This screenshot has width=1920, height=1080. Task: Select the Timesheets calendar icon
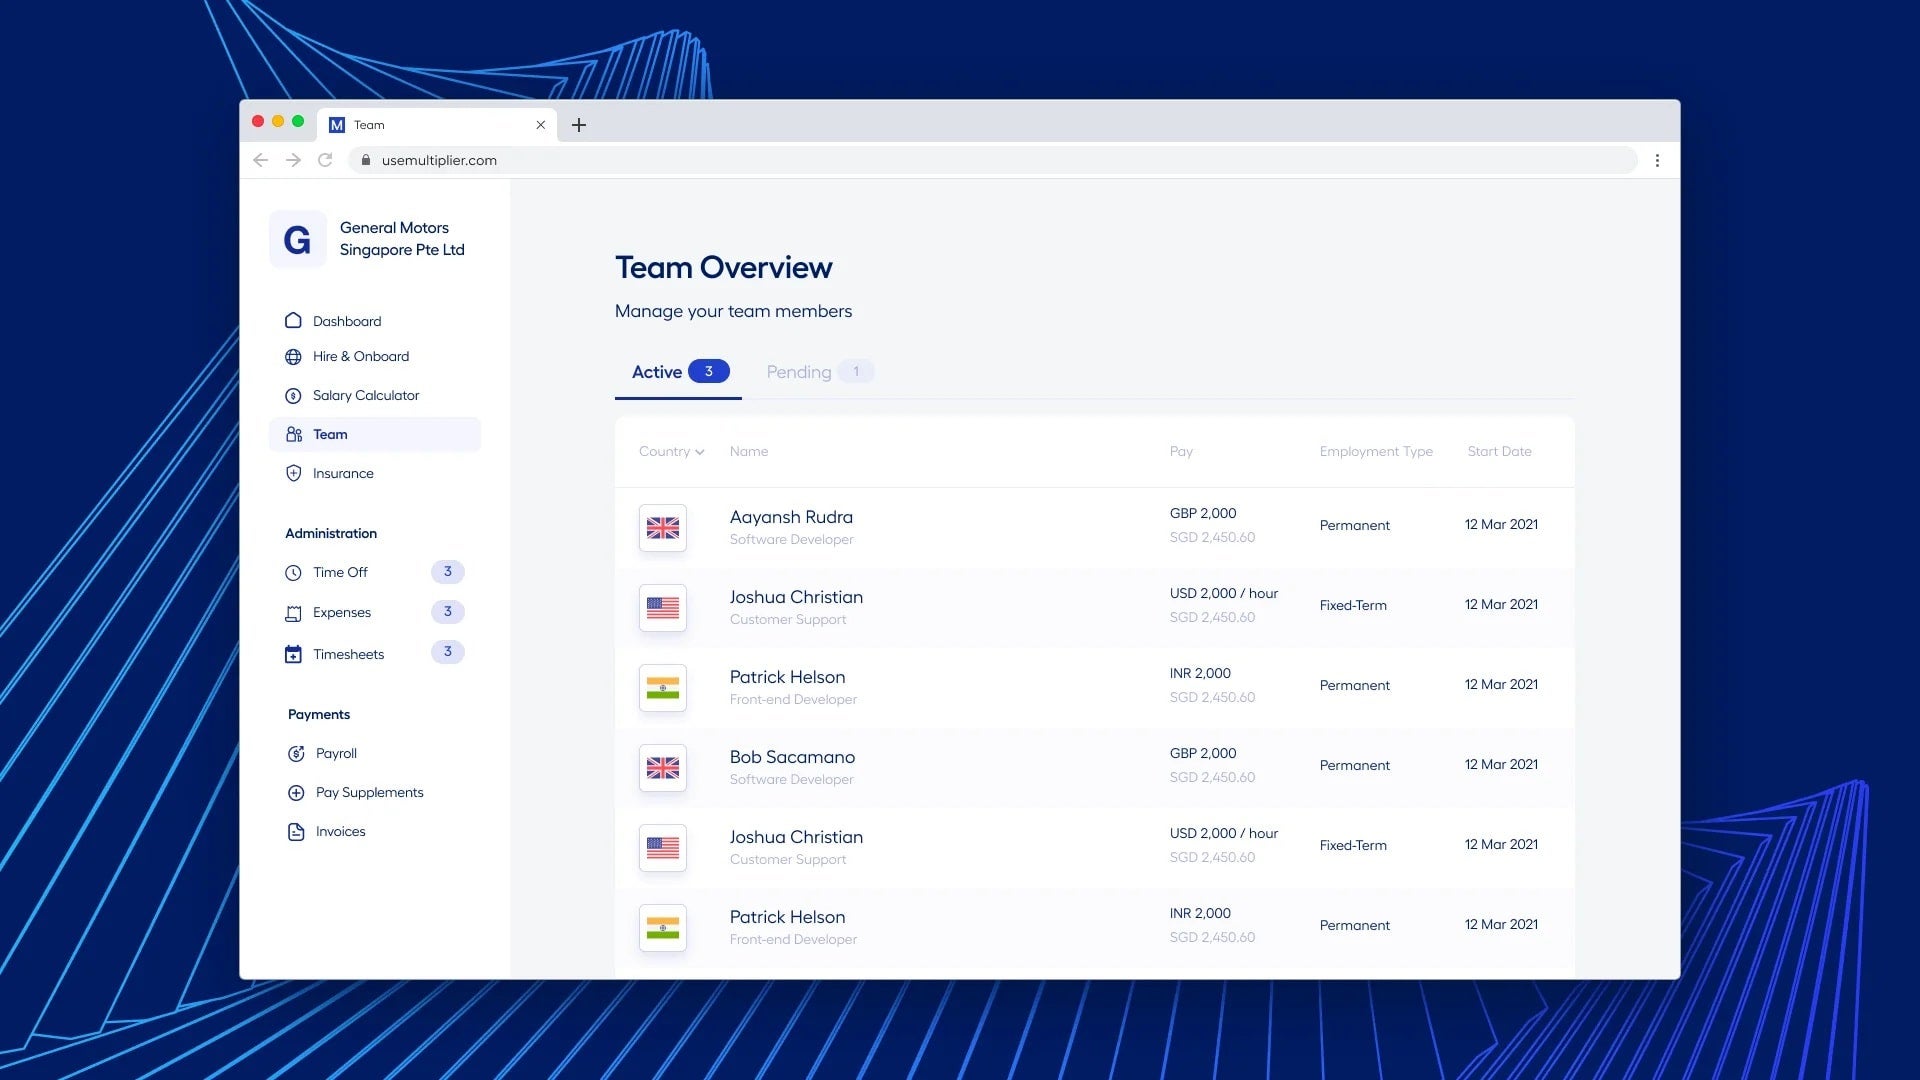pos(293,653)
